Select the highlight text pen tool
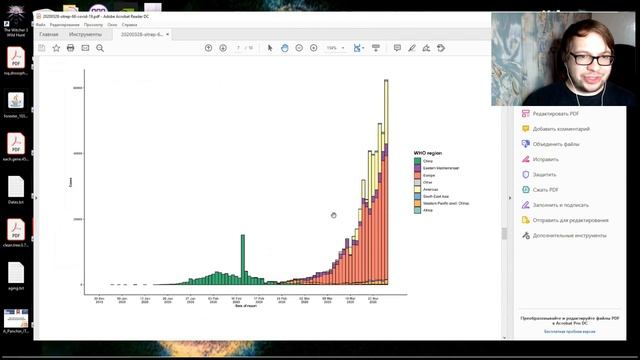The width and height of the screenshot is (640, 360). (x=412, y=48)
